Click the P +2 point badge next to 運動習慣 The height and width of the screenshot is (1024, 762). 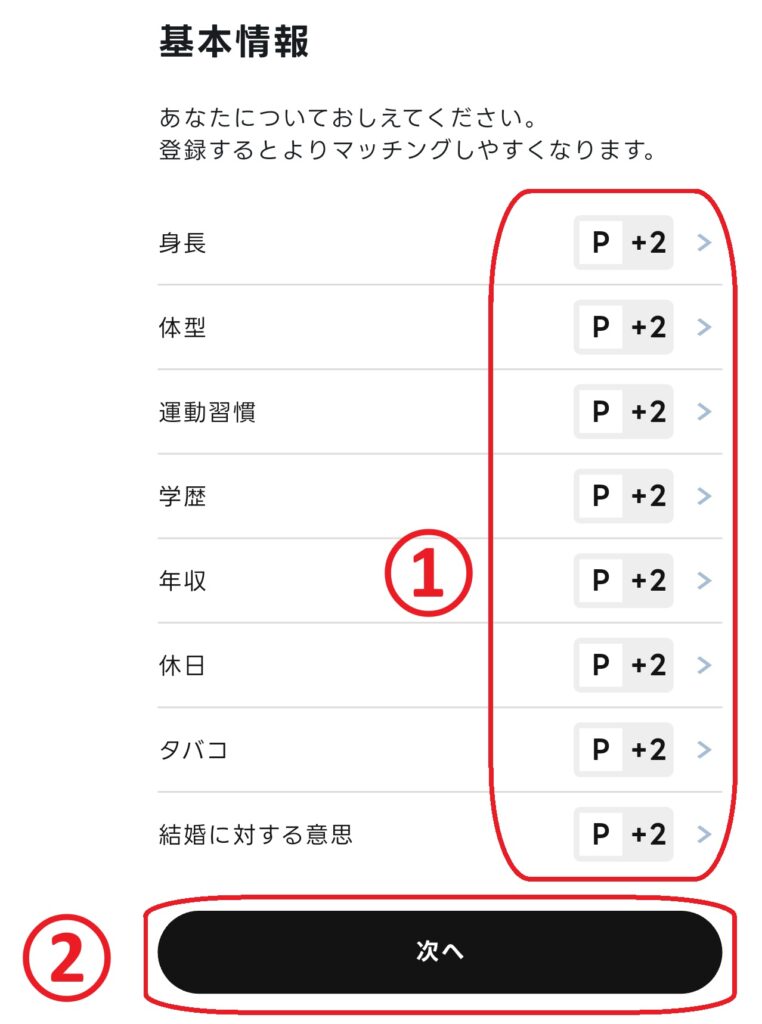pyautogui.click(x=622, y=412)
